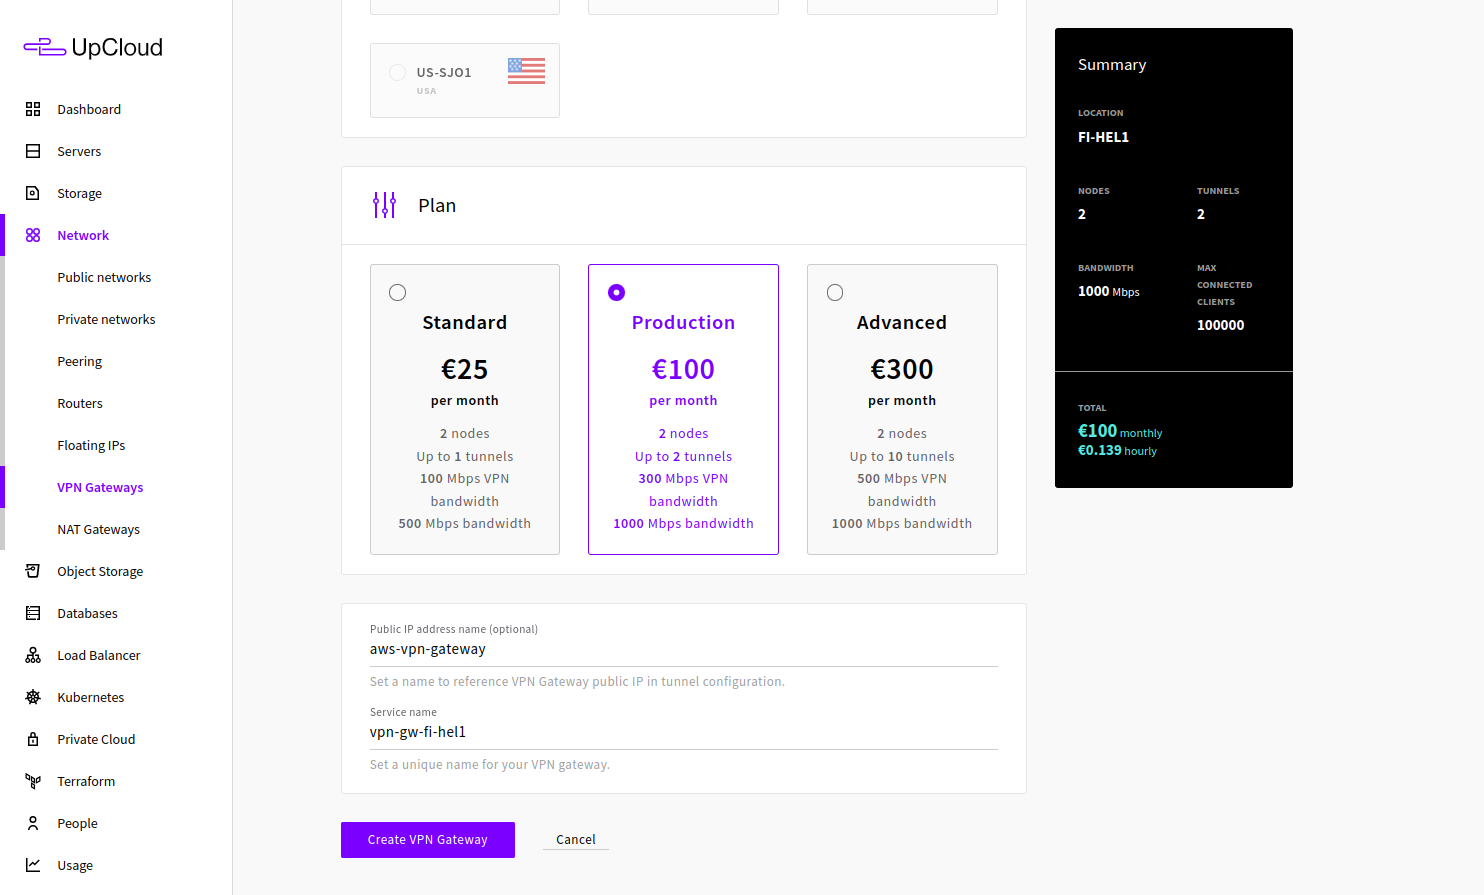Open the Terraform link
The image size is (1484, 895).
pos(86,781)
